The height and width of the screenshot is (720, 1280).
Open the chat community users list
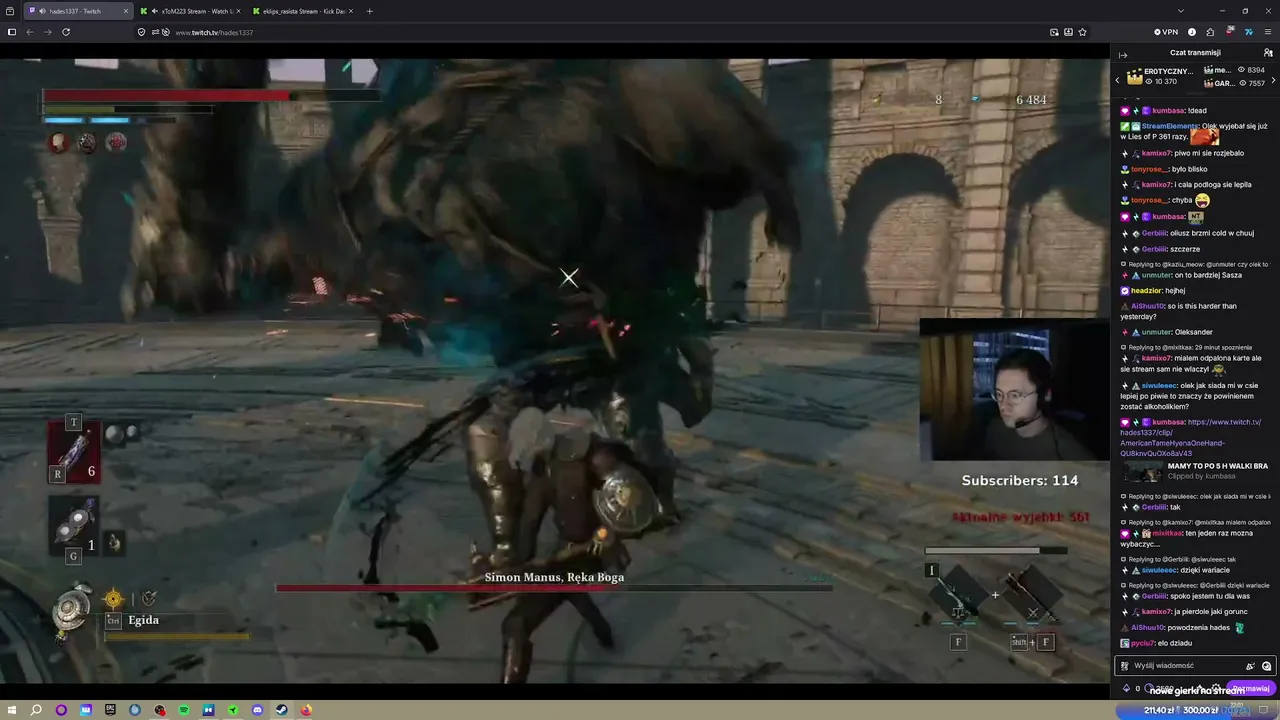(x=1268, y=53)
